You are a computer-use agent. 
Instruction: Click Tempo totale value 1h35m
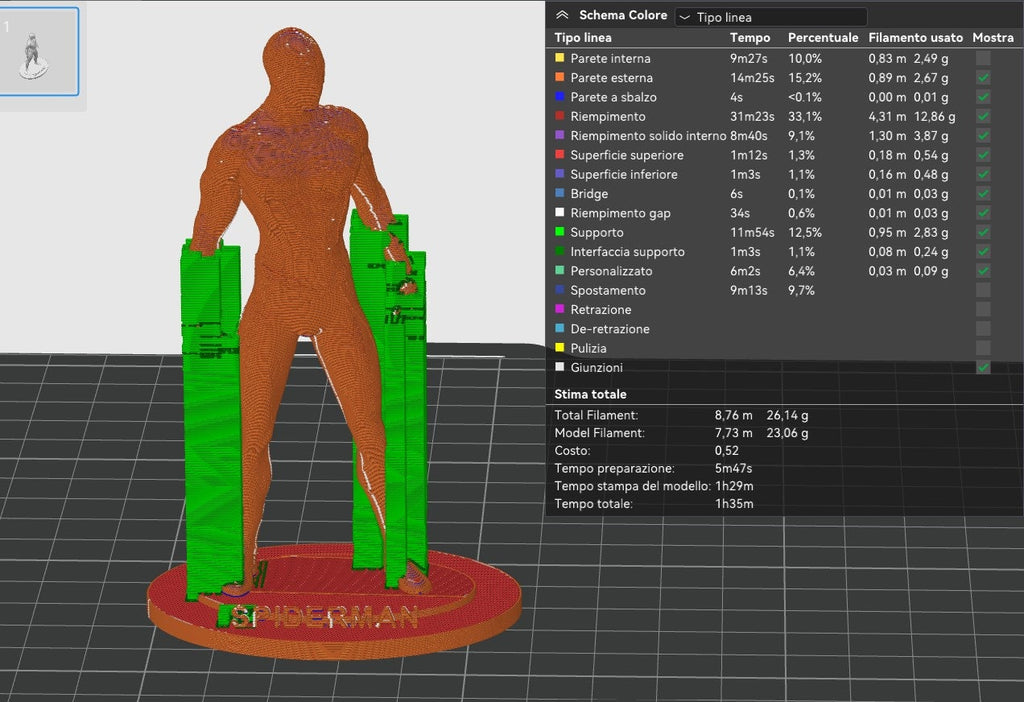pyautogui.click(x=734, y=503)
